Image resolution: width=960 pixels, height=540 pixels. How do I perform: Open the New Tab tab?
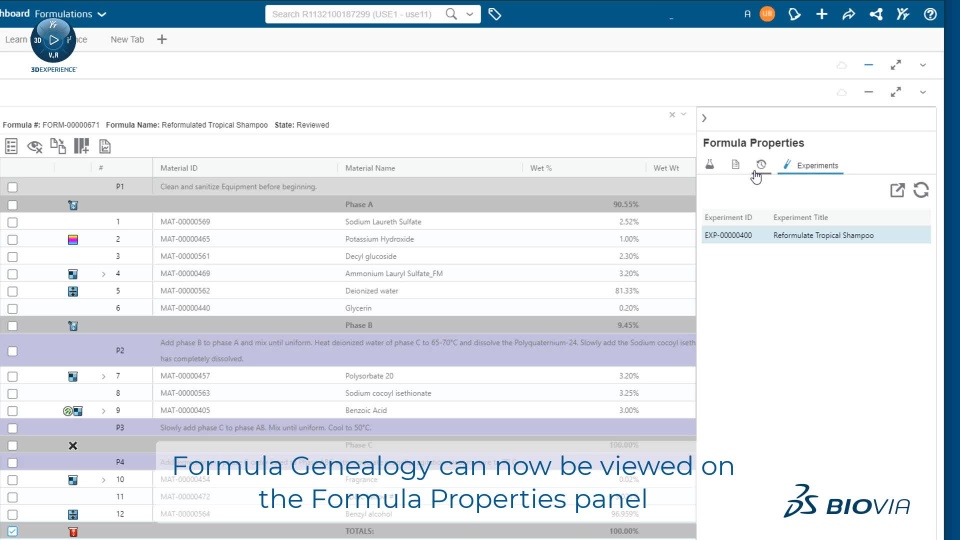click(127, 39)
